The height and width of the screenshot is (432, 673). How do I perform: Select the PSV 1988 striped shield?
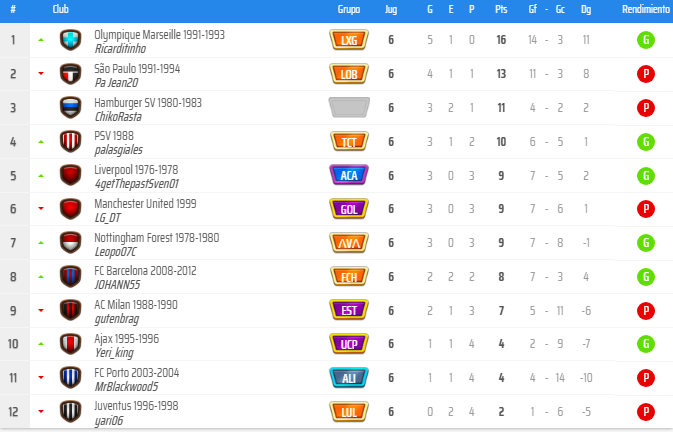point(70,141)
